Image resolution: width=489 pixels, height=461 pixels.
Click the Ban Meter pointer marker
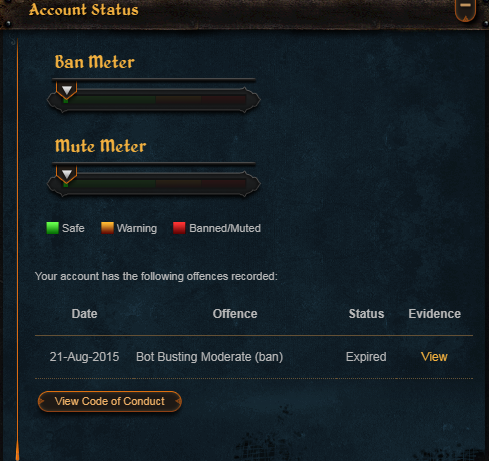point(67,90)
